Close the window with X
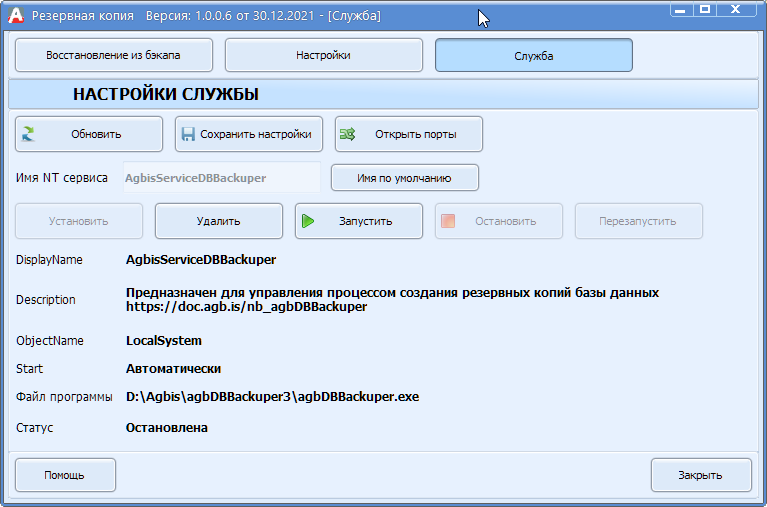 pos(737,10)
